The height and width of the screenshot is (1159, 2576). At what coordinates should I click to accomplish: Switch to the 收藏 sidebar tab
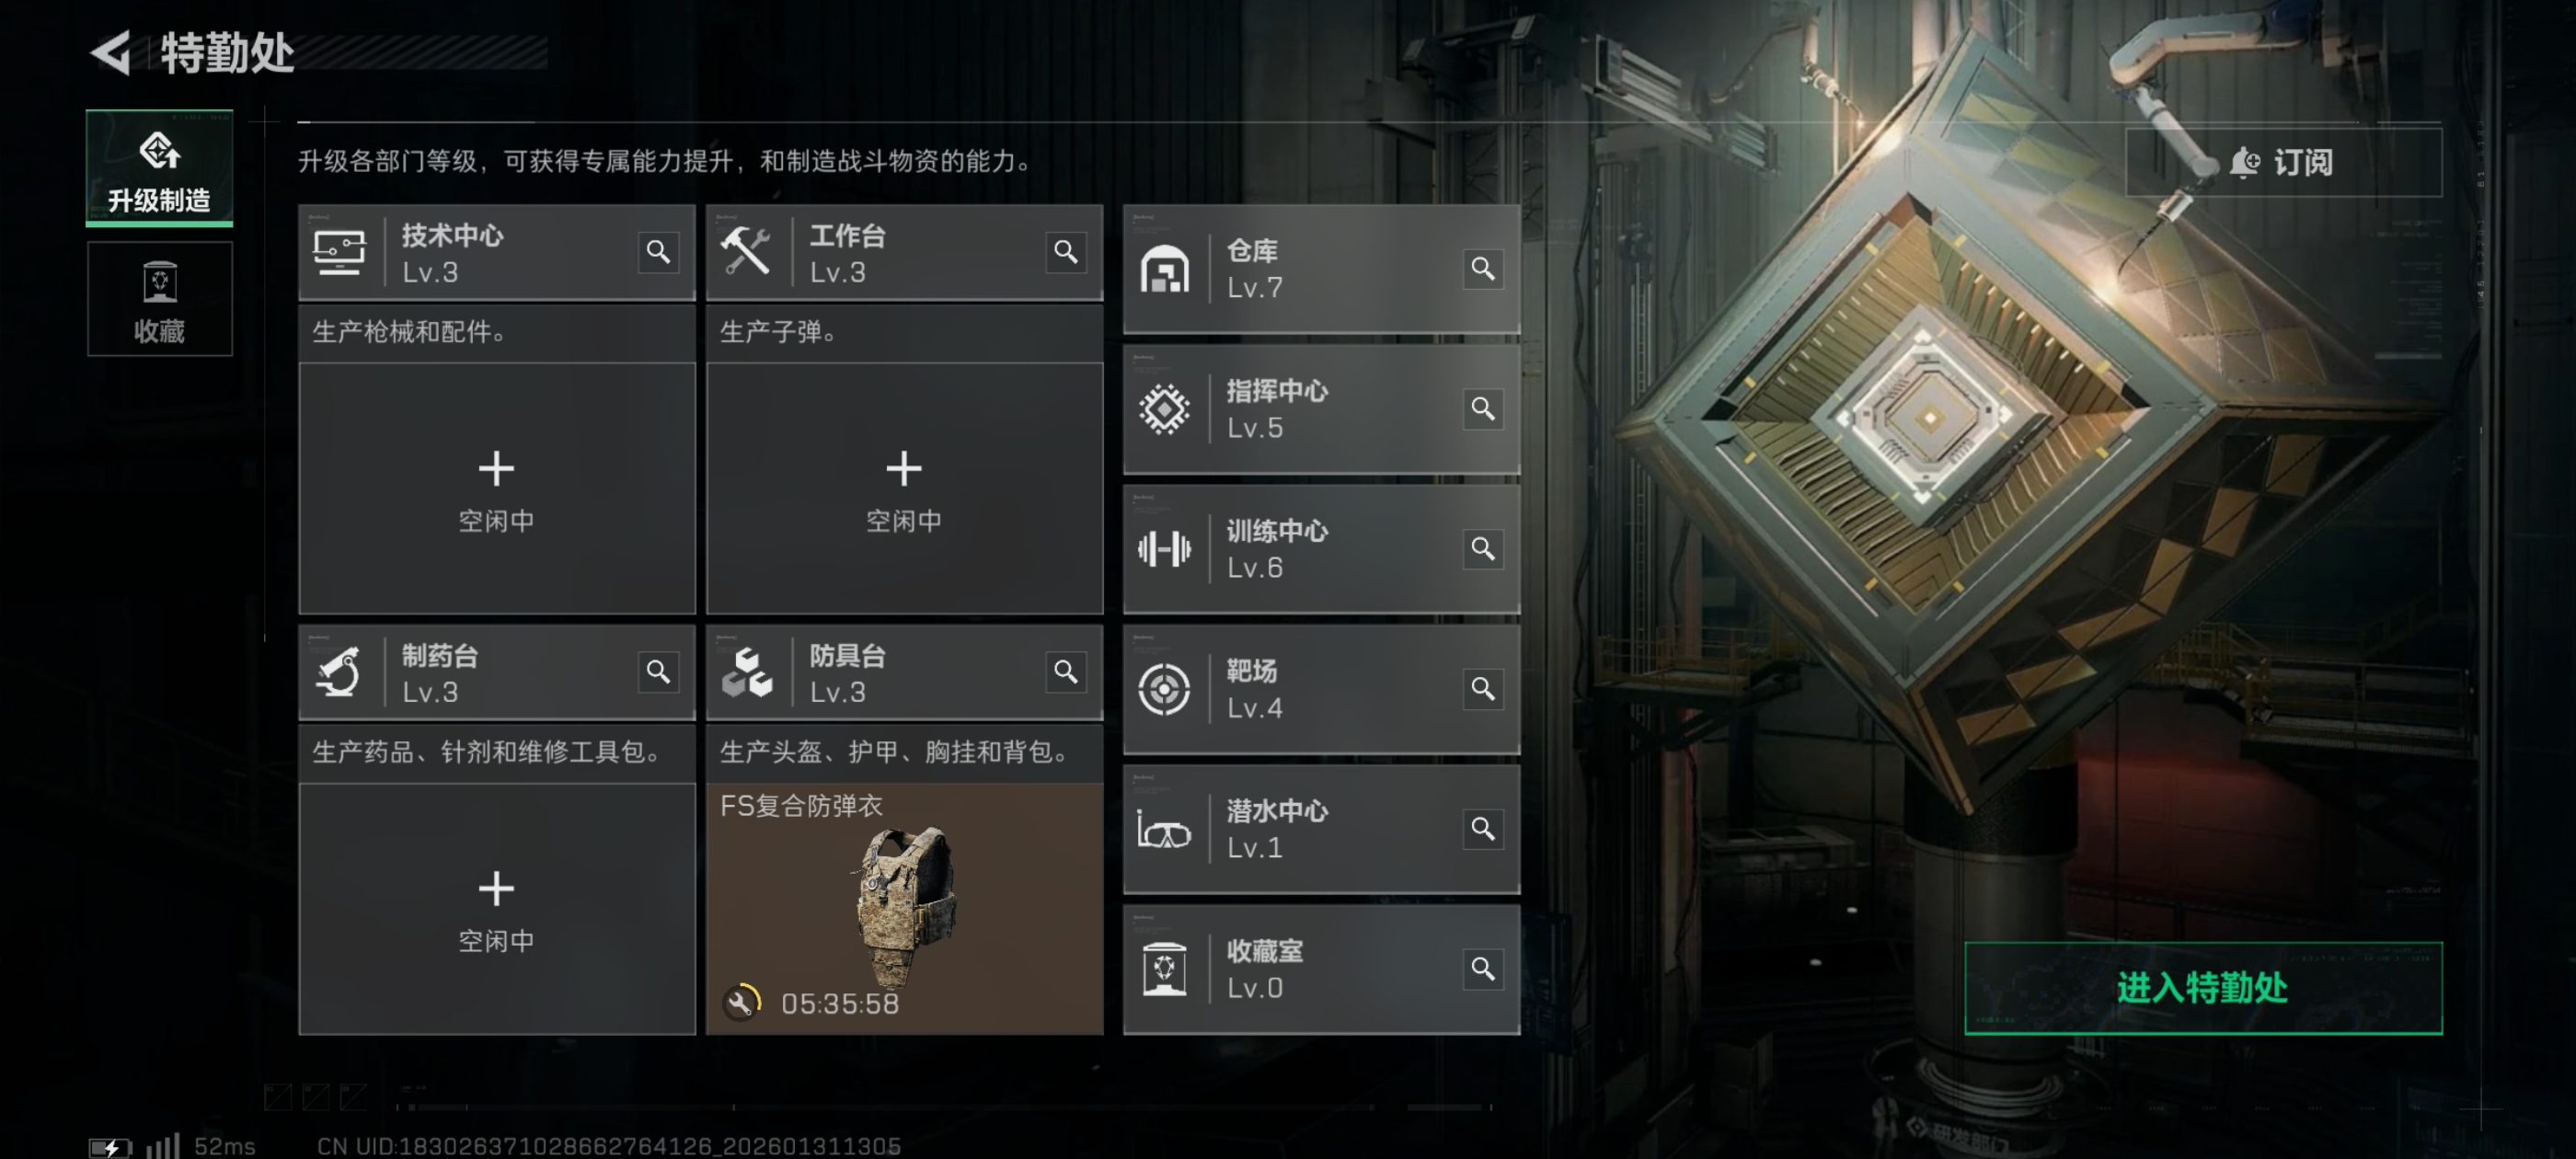159,299
